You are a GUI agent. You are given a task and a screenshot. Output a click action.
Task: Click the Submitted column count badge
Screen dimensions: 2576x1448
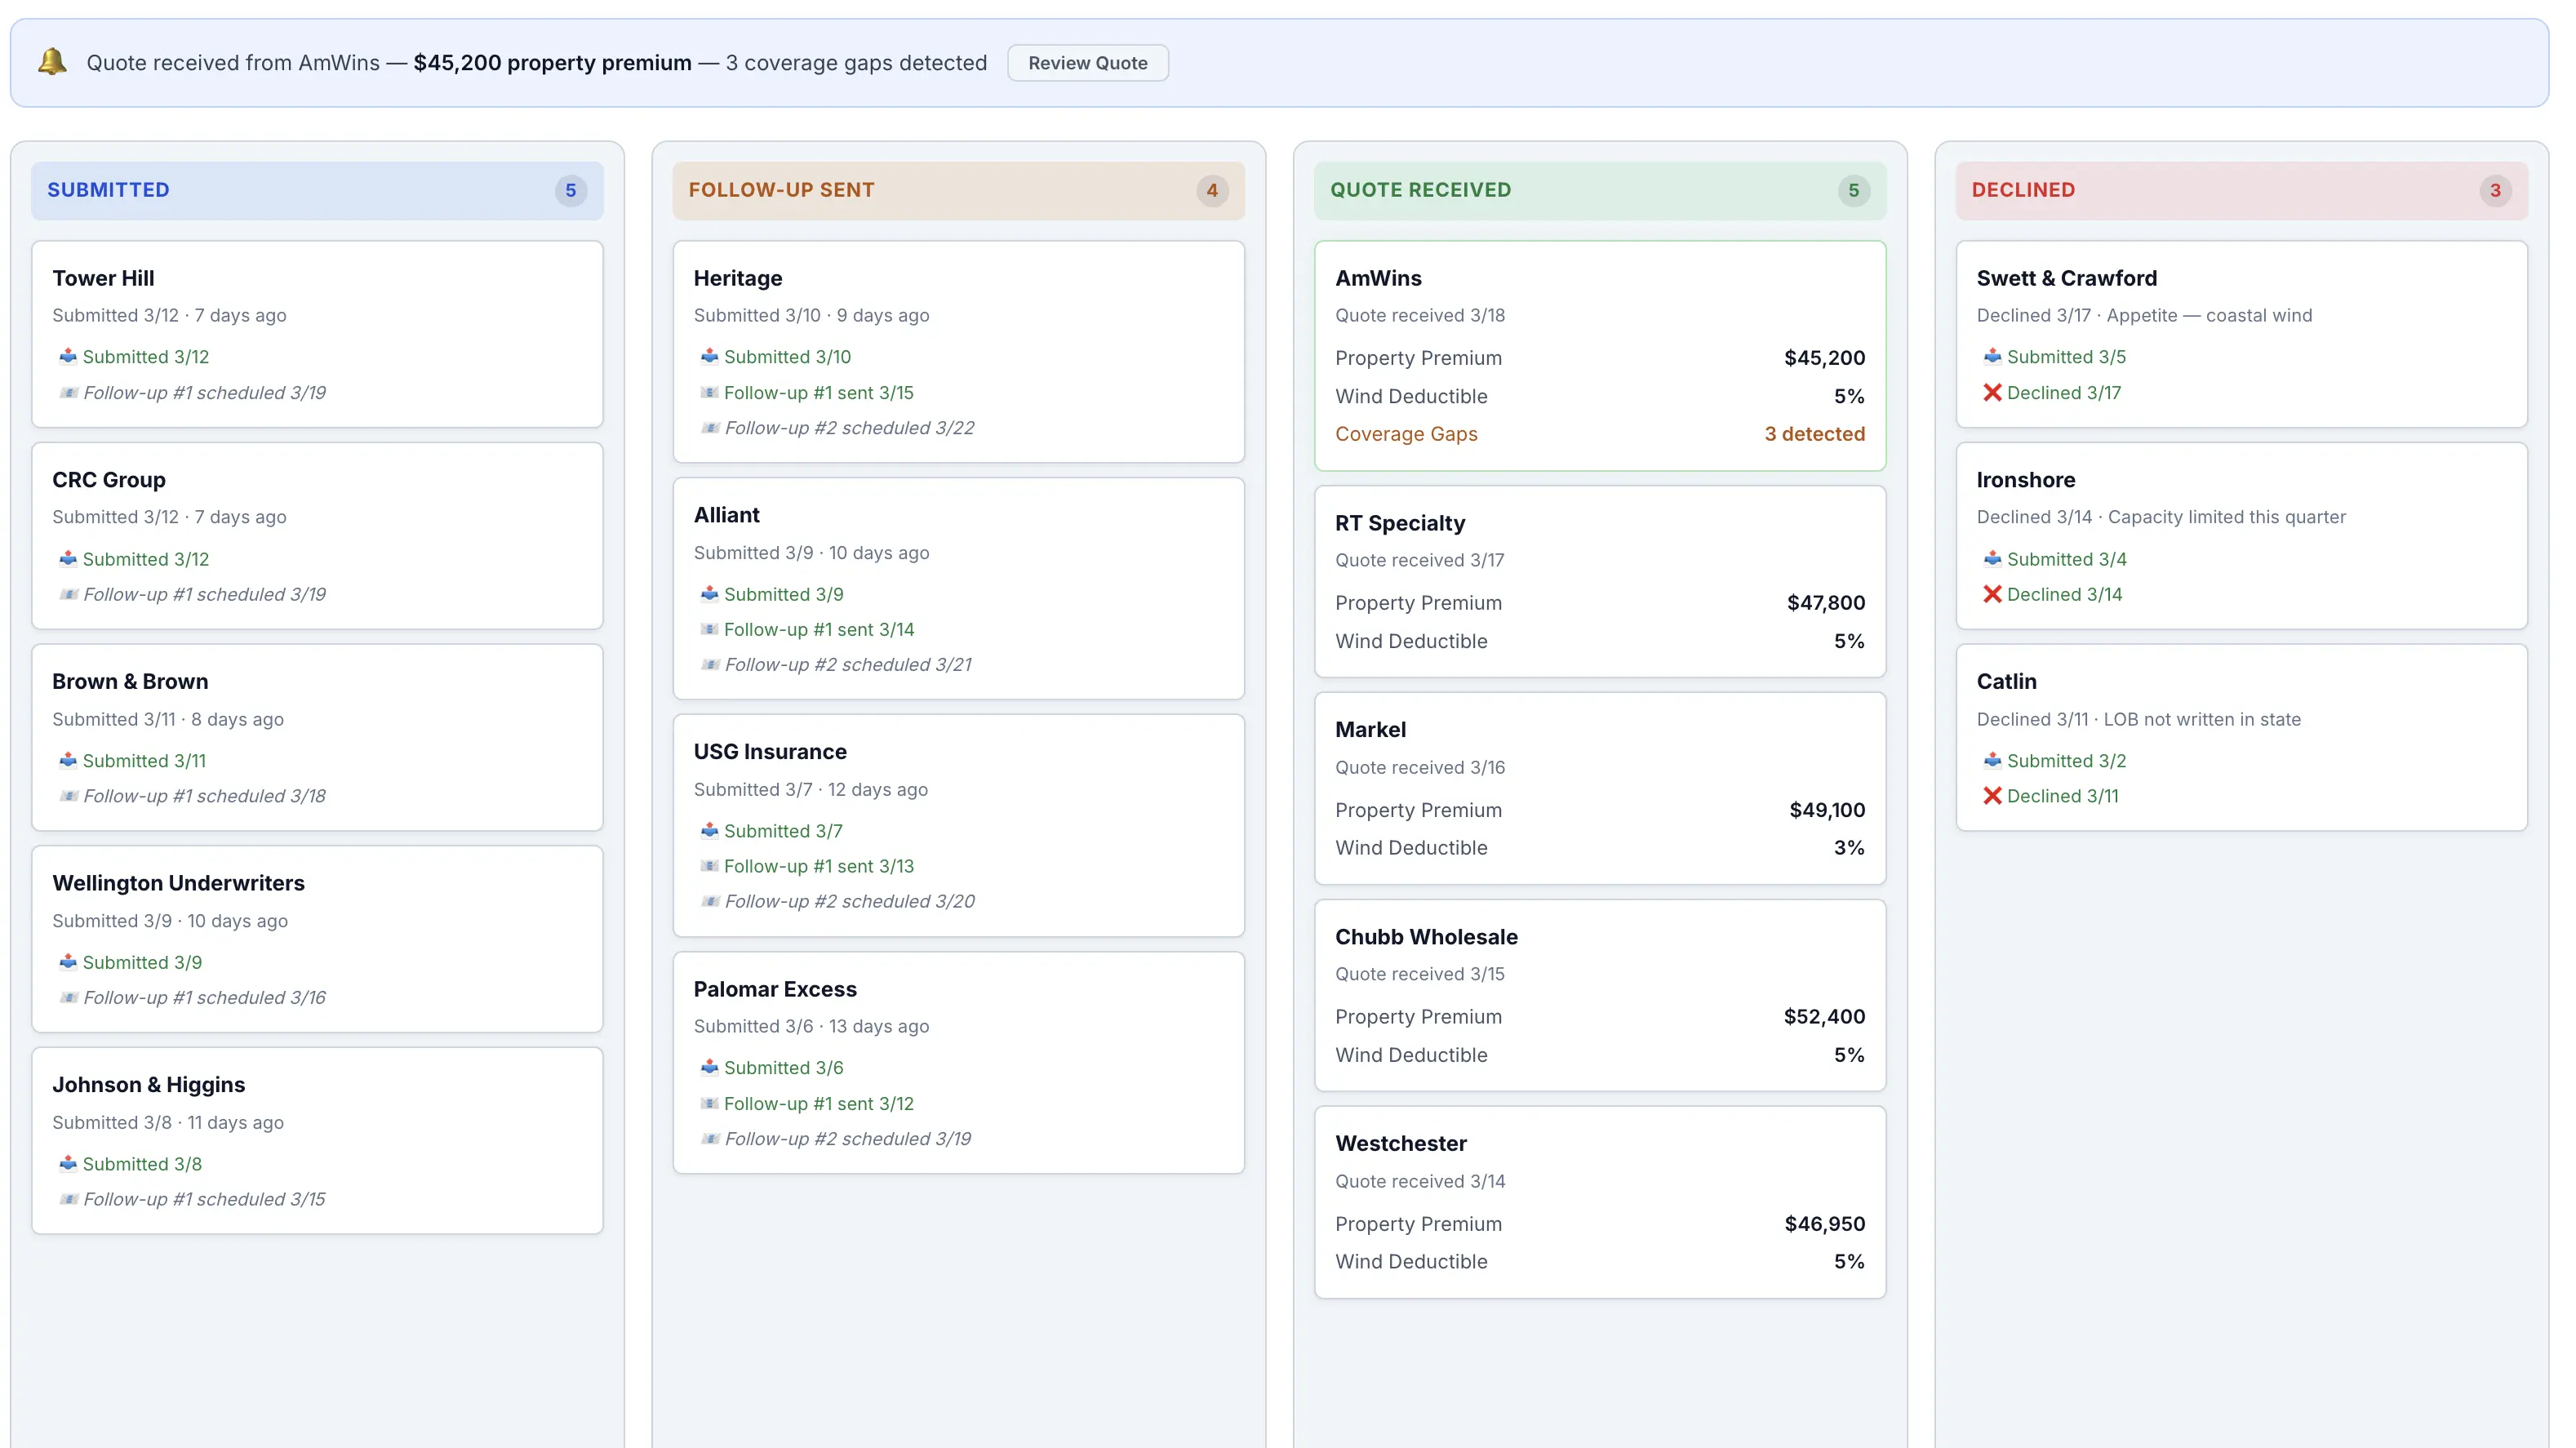(x=570, y=190)
